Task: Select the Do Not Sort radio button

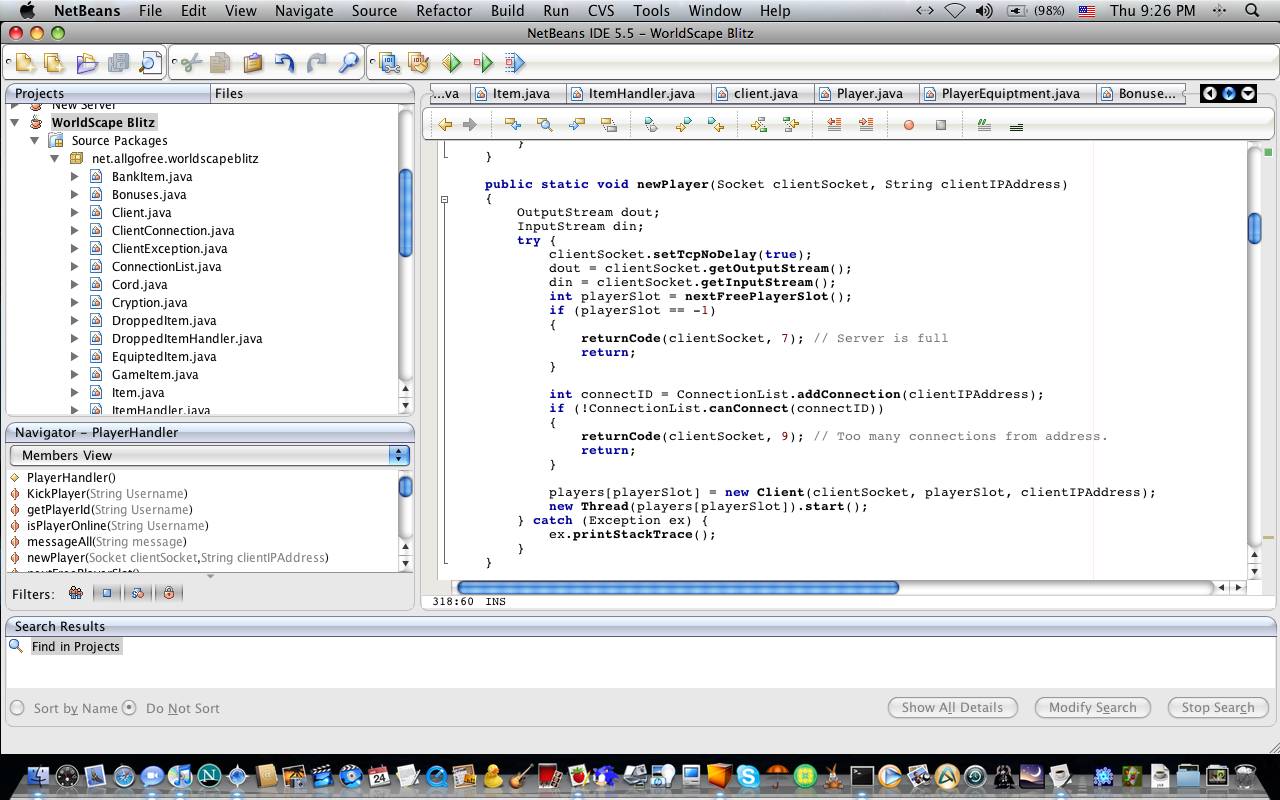Action: [129, 708]
